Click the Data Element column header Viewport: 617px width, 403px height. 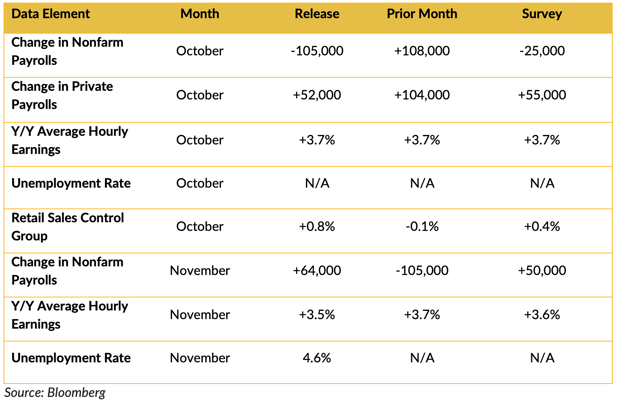pyautogui.click(x=50, y=14)
